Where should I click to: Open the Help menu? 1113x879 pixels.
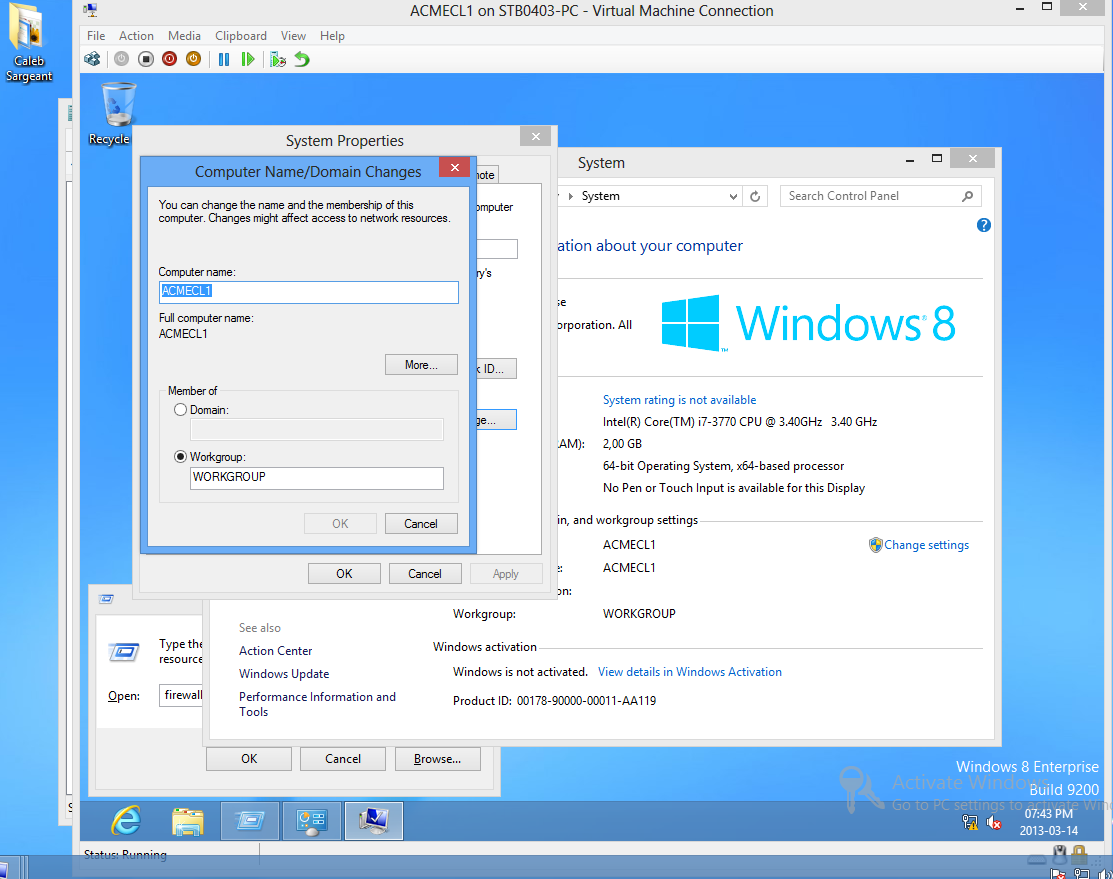pyautogui.click(x=332, y=36)
